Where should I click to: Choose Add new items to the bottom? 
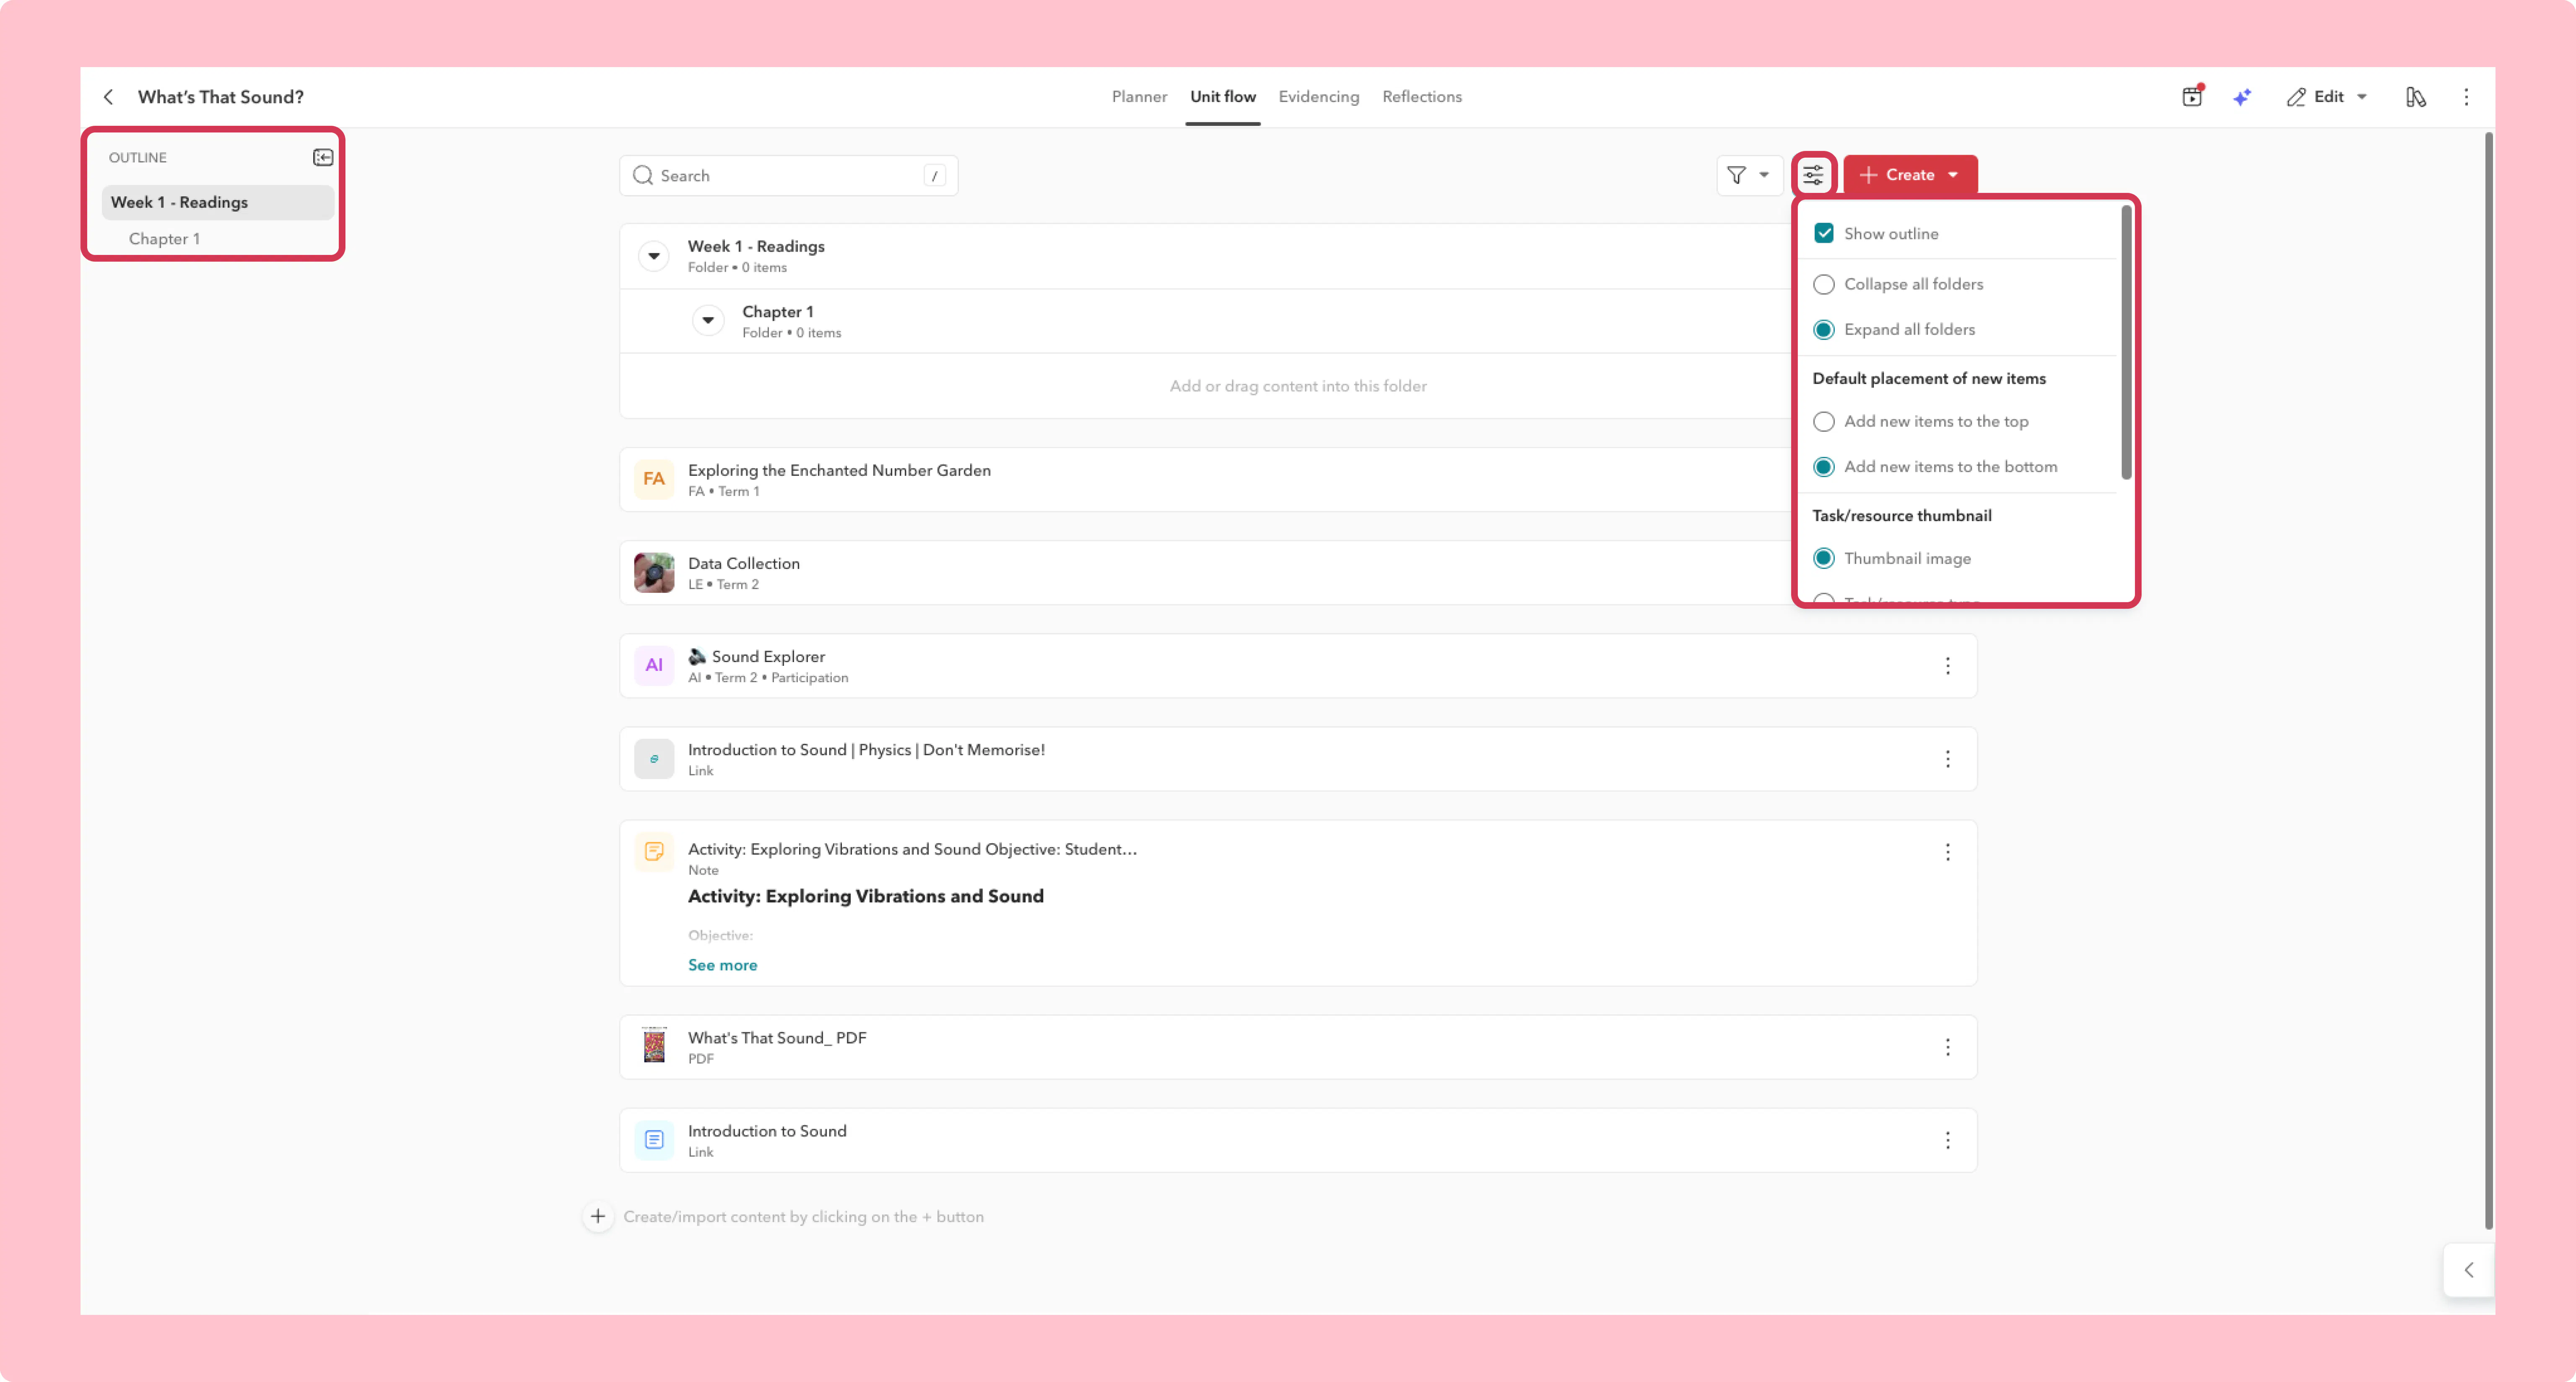[x=1823, y=467]
